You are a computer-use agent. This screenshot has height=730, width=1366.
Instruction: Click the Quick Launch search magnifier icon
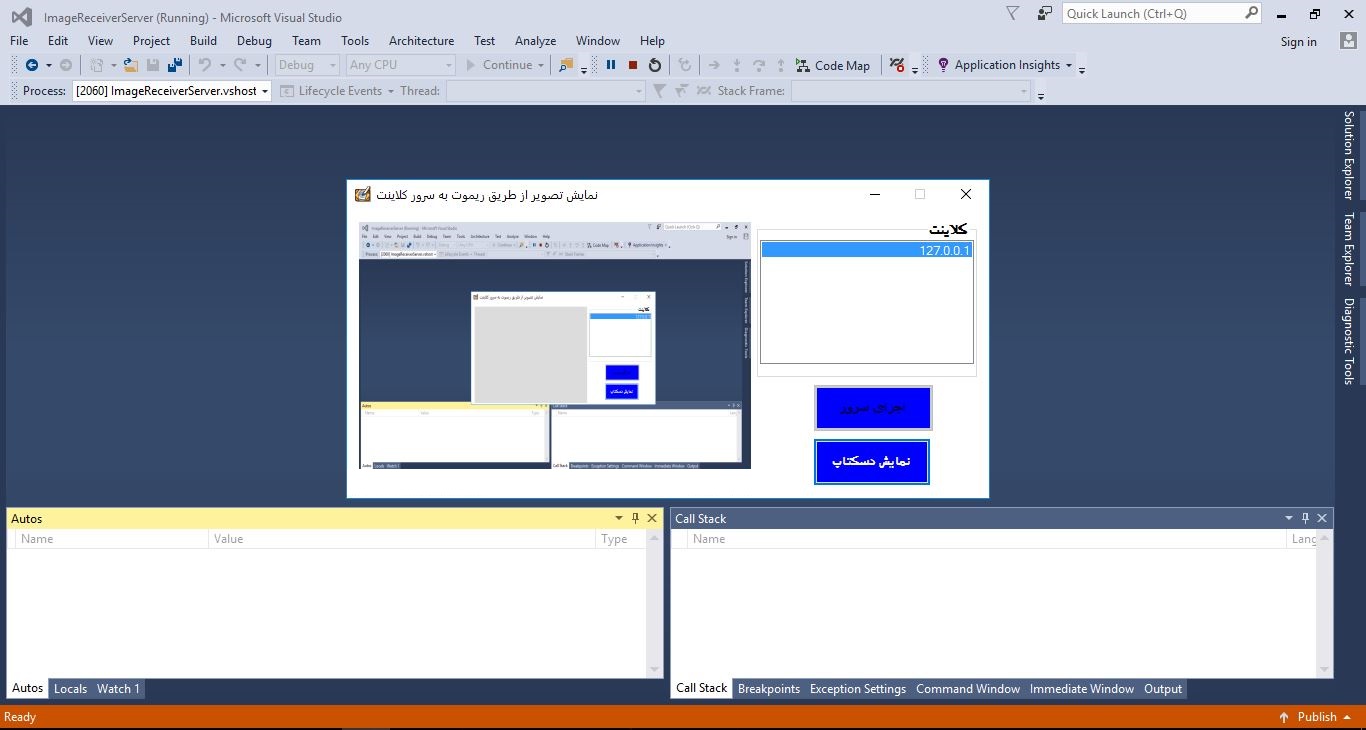pyautogui.click(x=1252, y=13)
